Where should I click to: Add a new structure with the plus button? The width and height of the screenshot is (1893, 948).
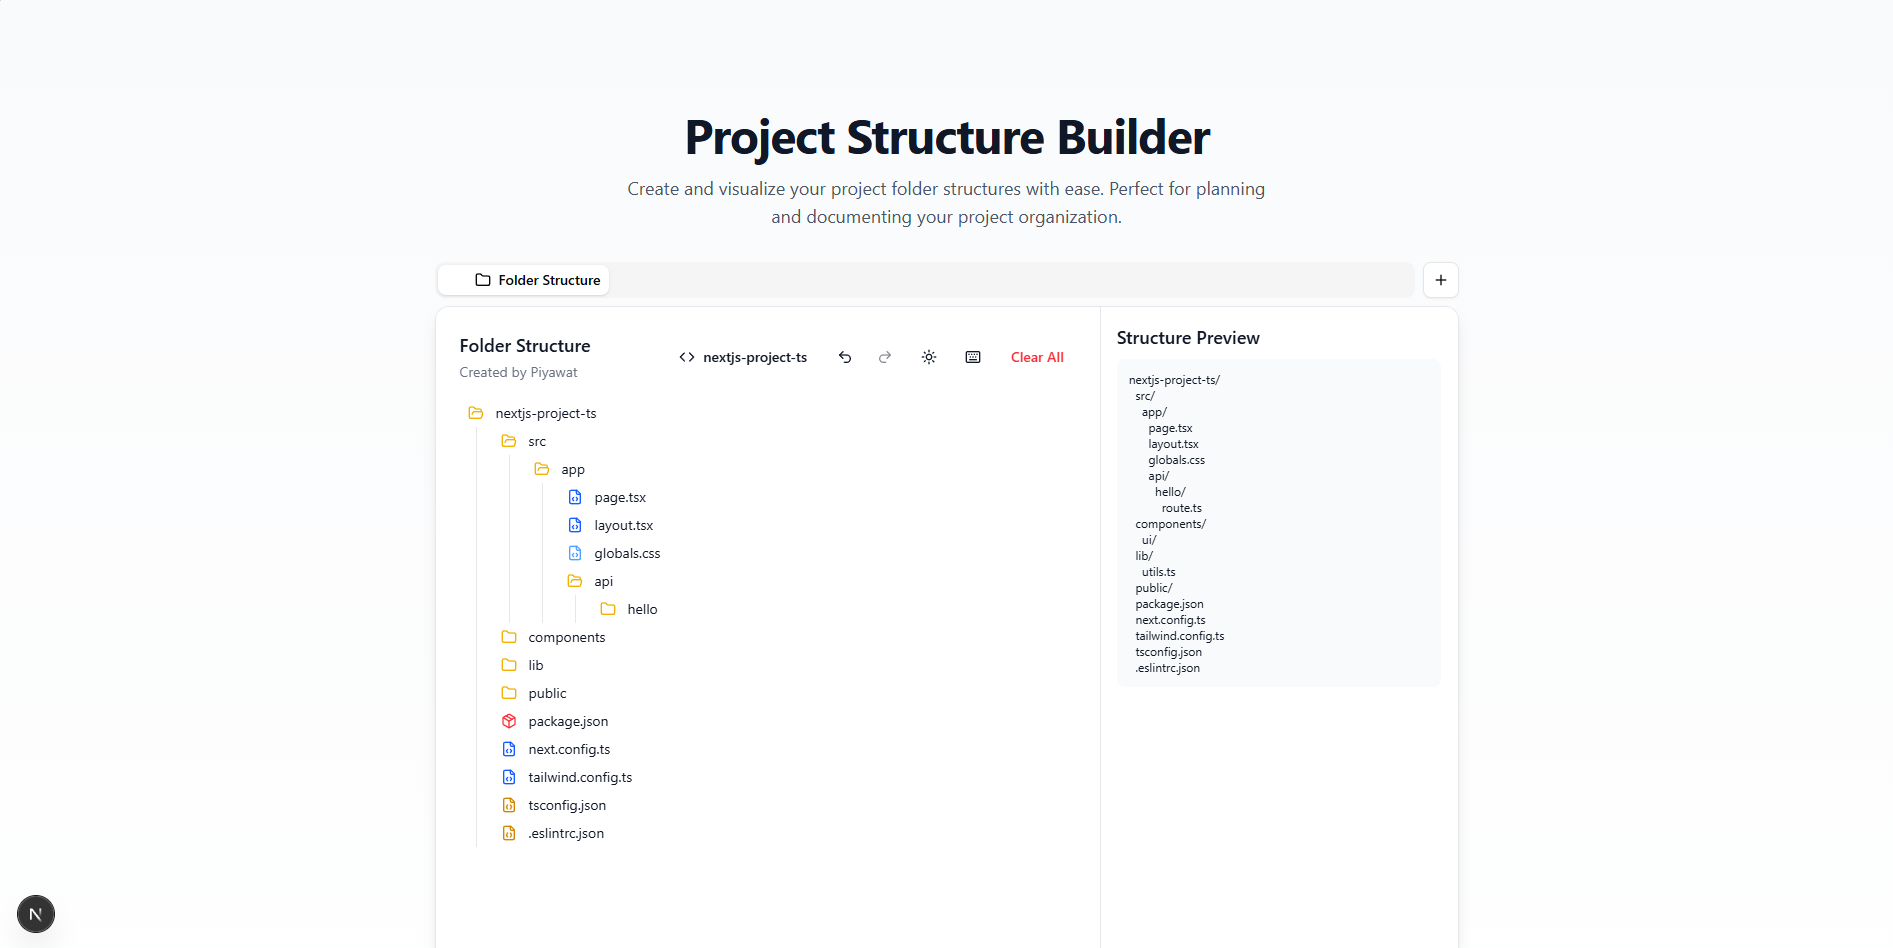(1440, 280)
